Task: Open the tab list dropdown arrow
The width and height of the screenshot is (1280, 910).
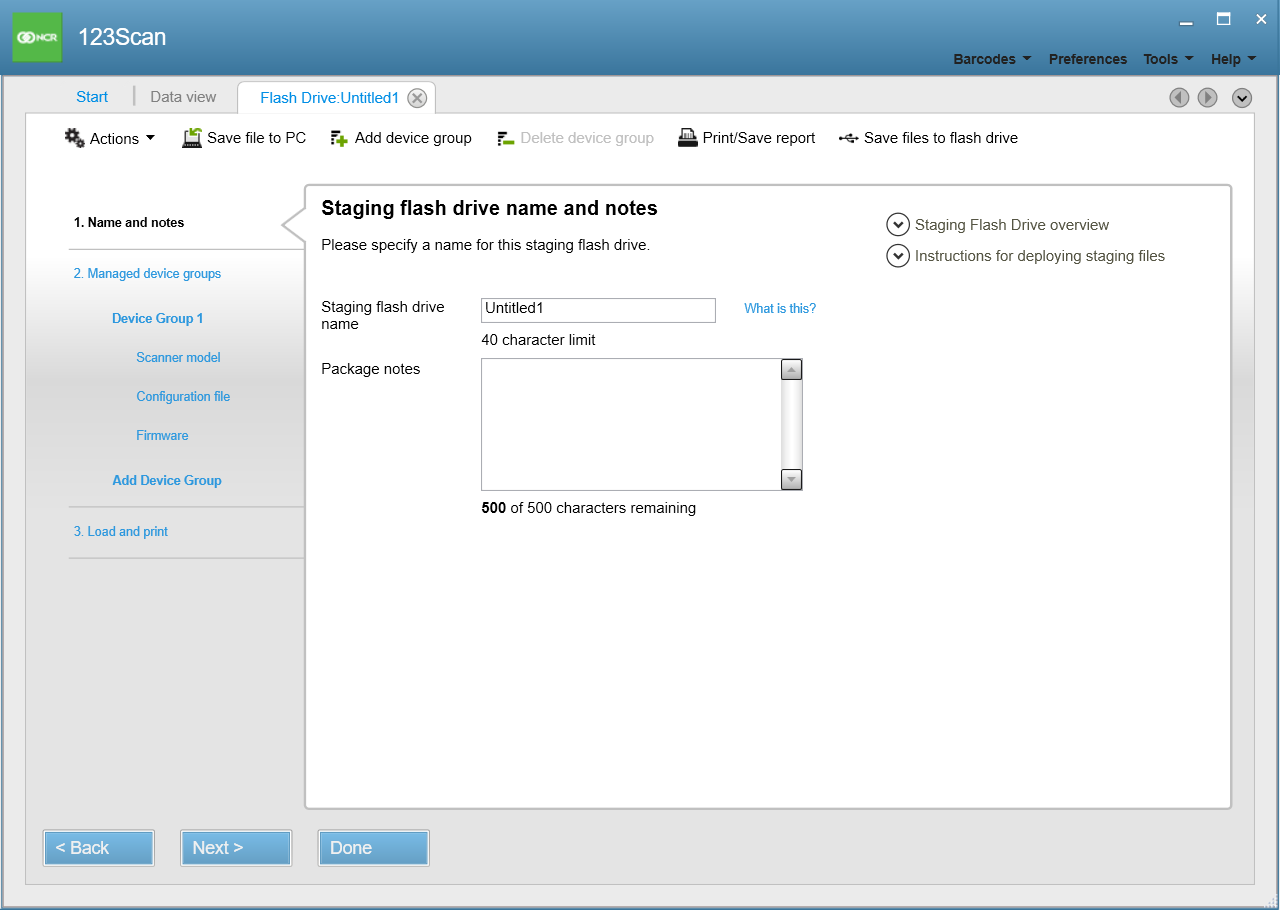Action: 1242,97
